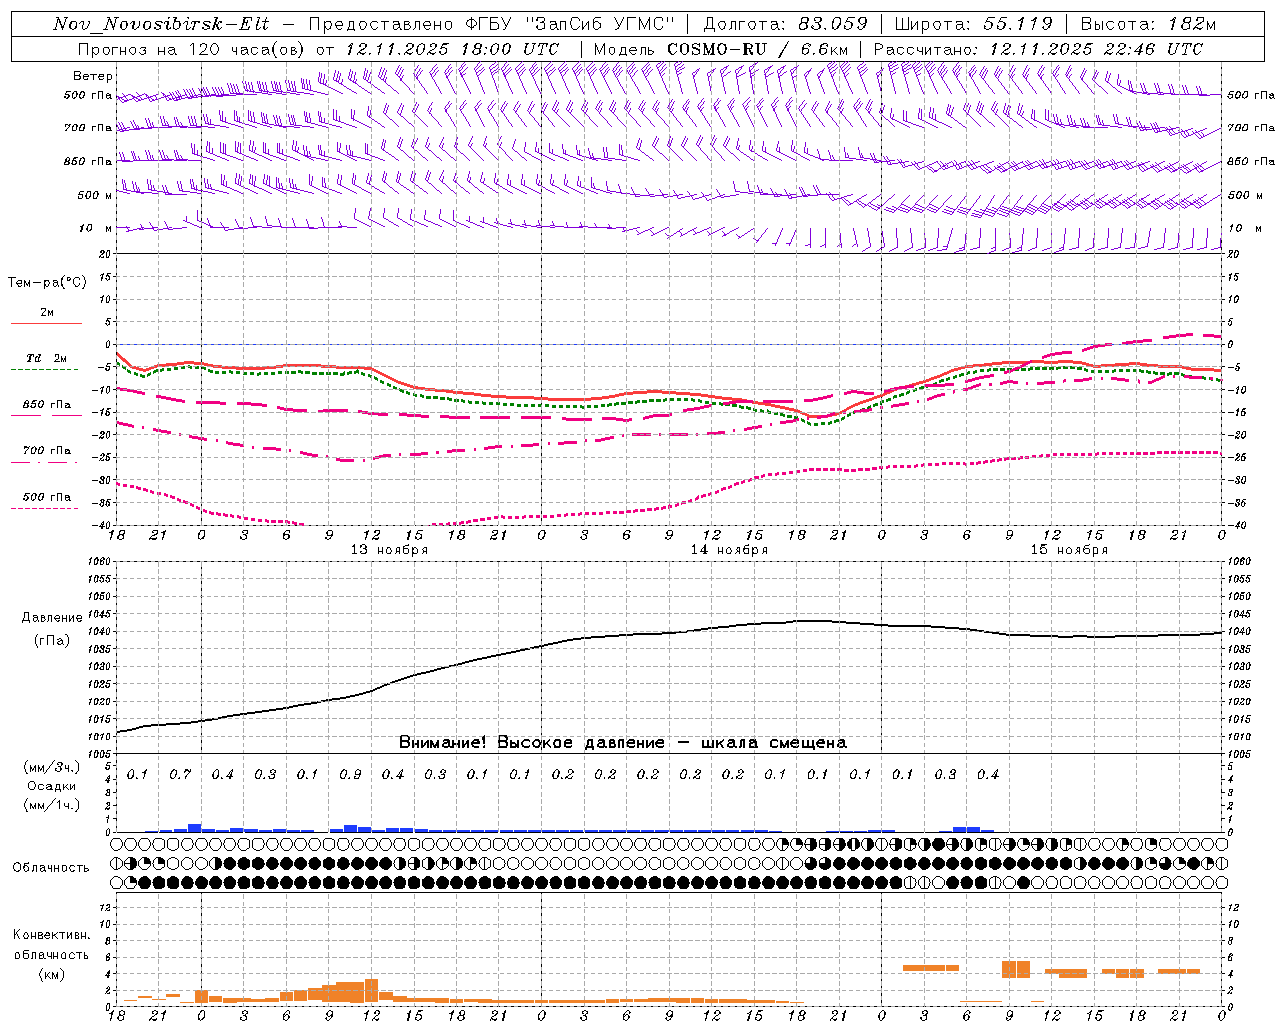Click the Ветер wind panel label

coord(93,76)
